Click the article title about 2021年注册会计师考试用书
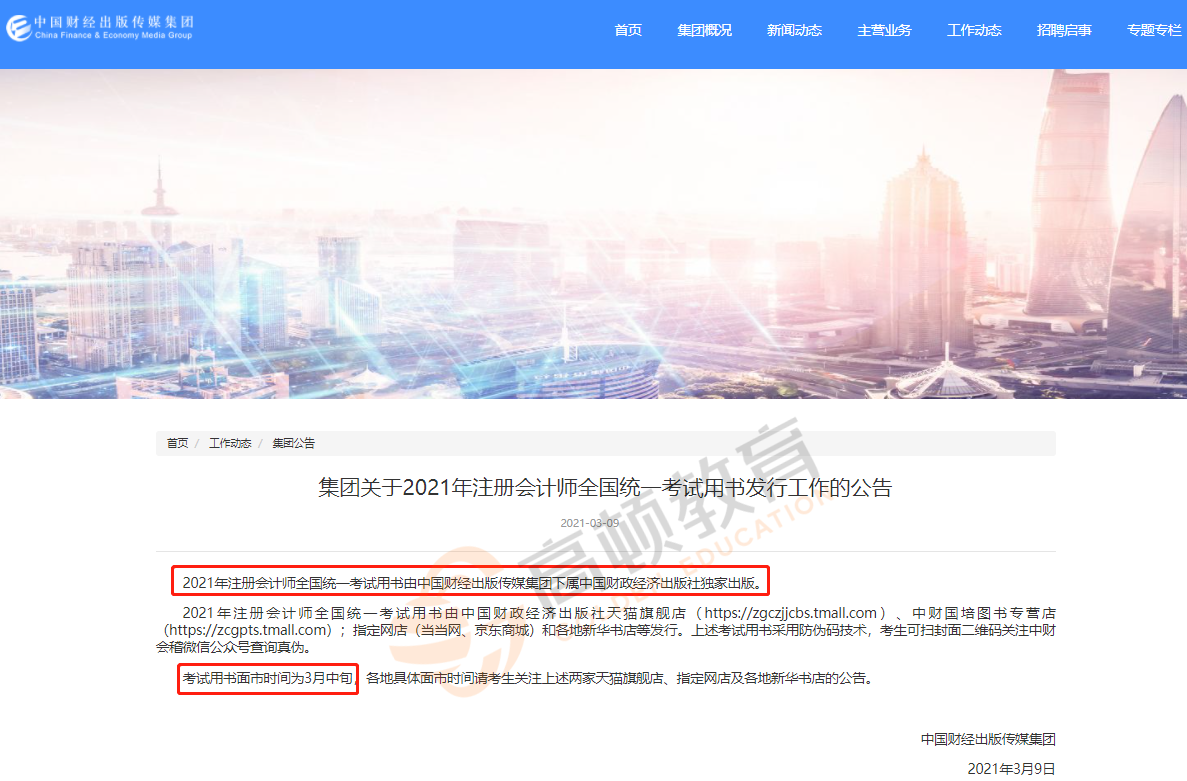The image size is (1187, 781). click(x=605, y=488)
